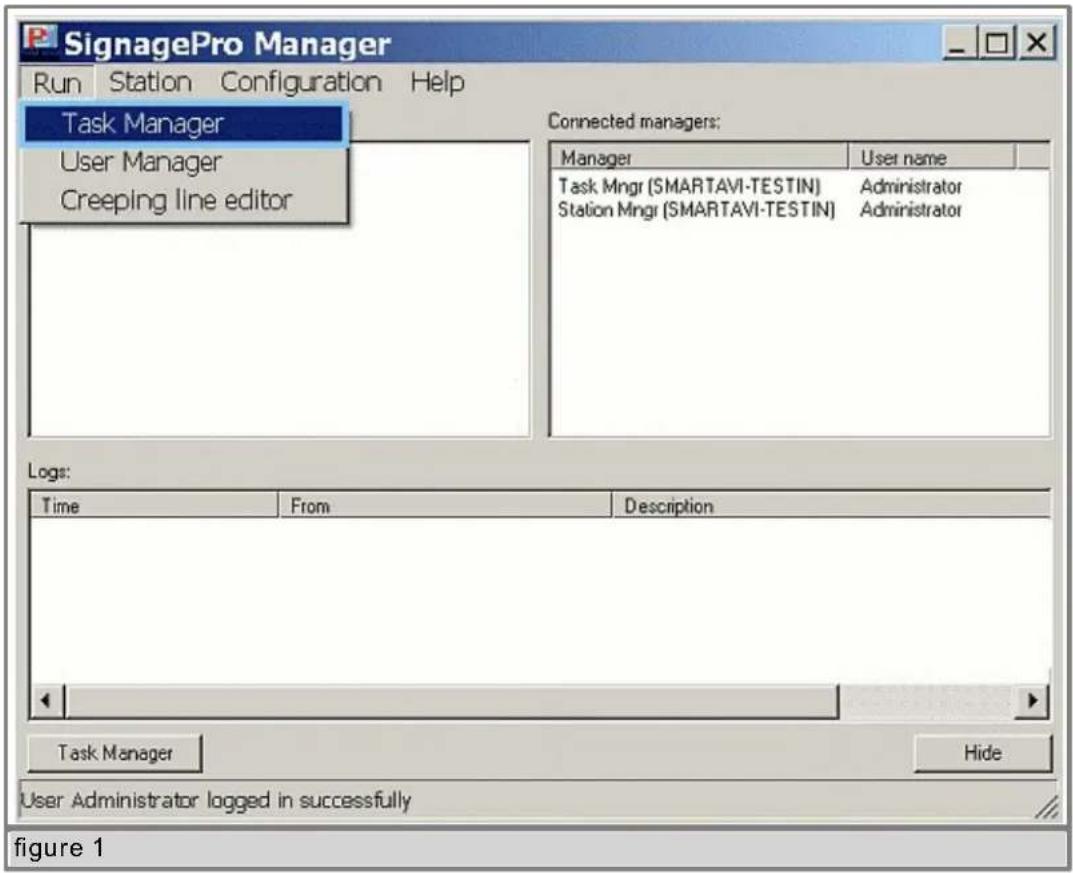Sort logs by the From column header

pyautogui.click(x=445, y=506)
